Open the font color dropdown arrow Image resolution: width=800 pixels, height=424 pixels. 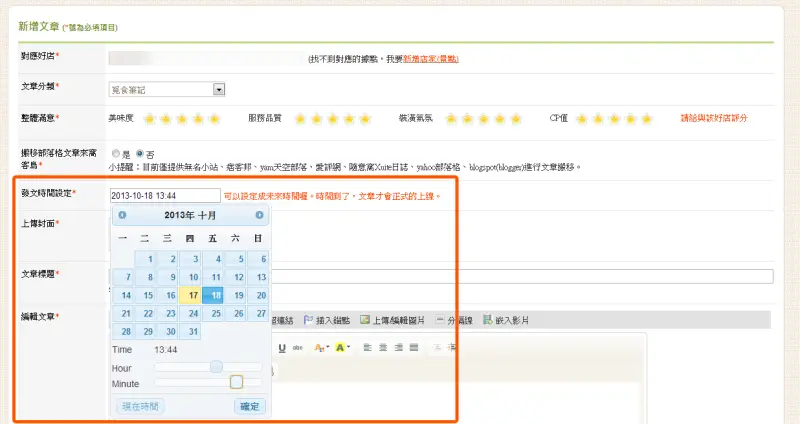click(x=327, y=347)
